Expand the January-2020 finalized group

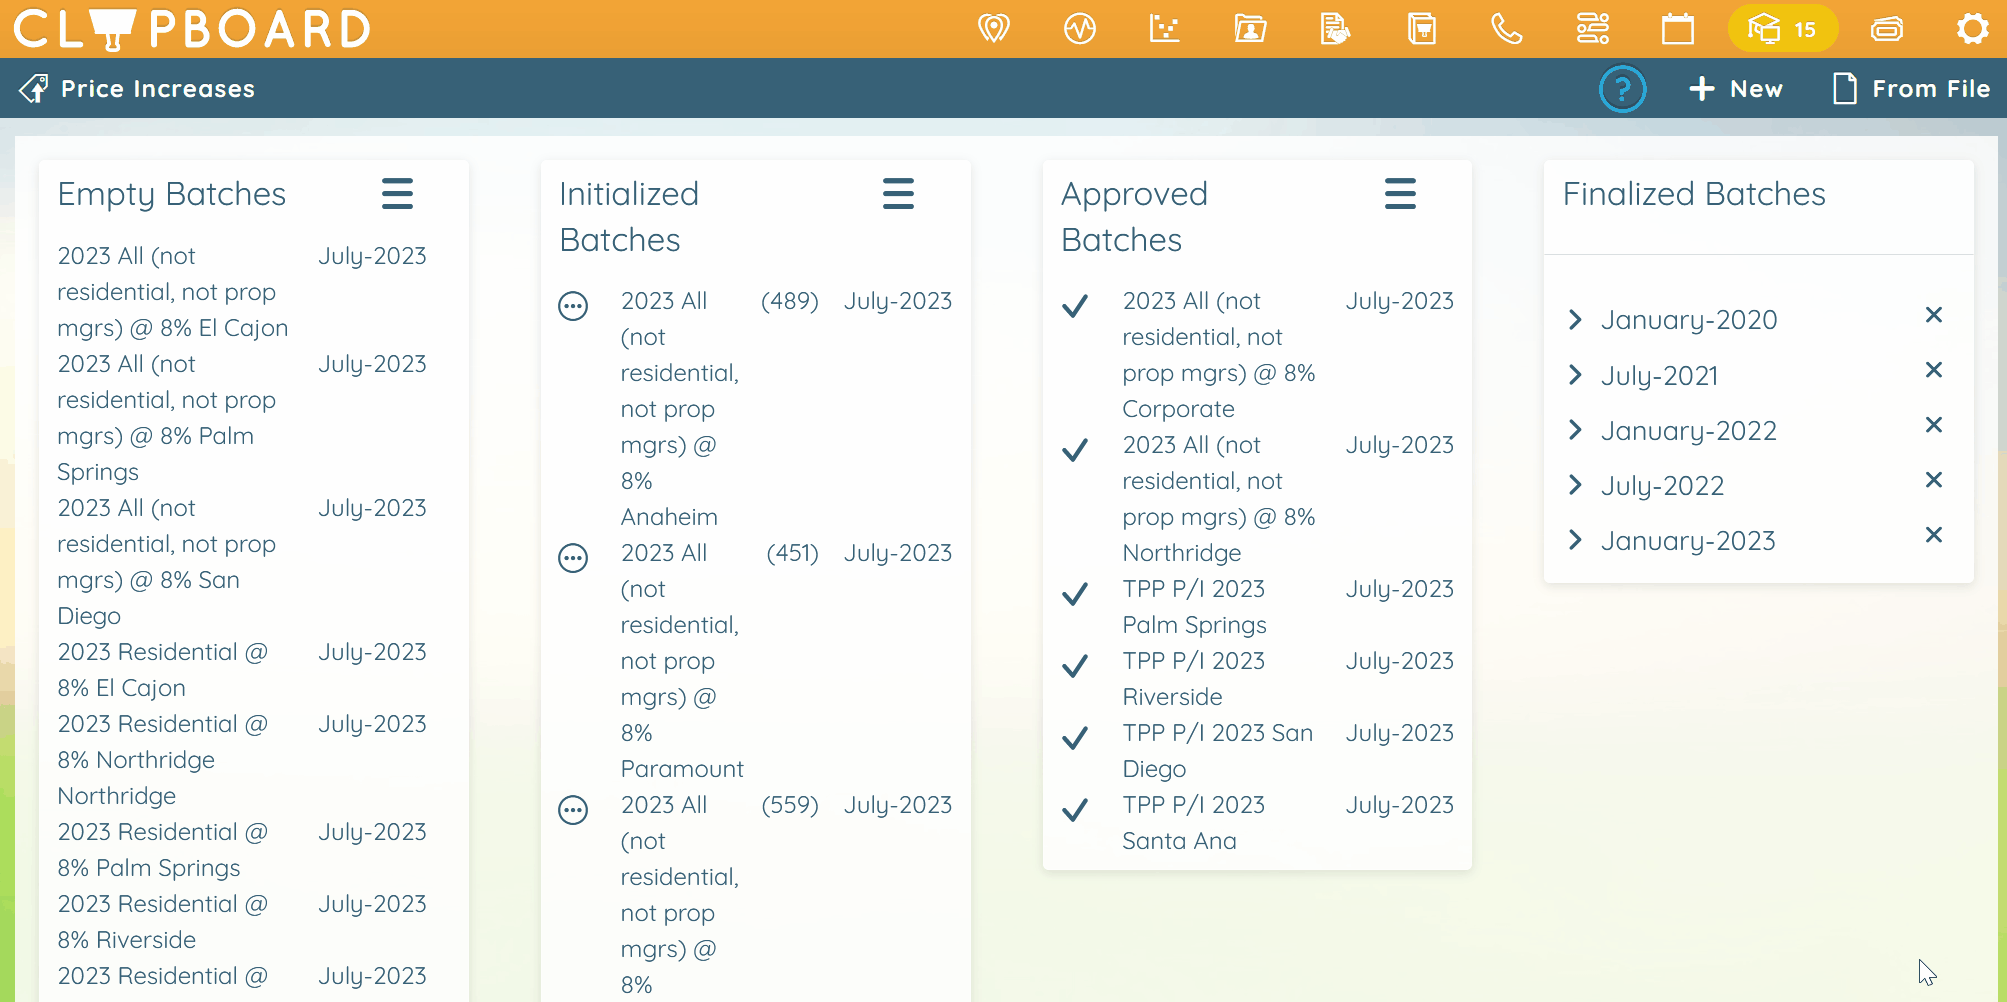[1576, 319]
